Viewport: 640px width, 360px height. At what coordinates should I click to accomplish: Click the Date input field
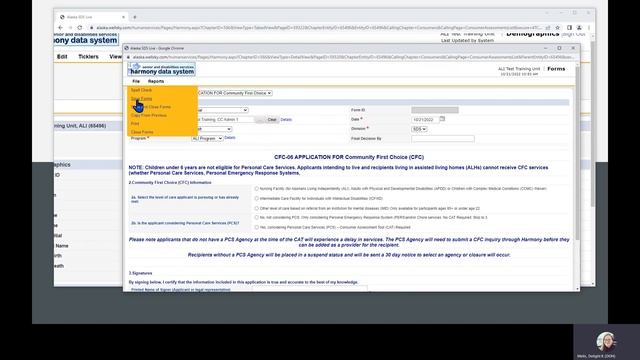coord(425,120)
